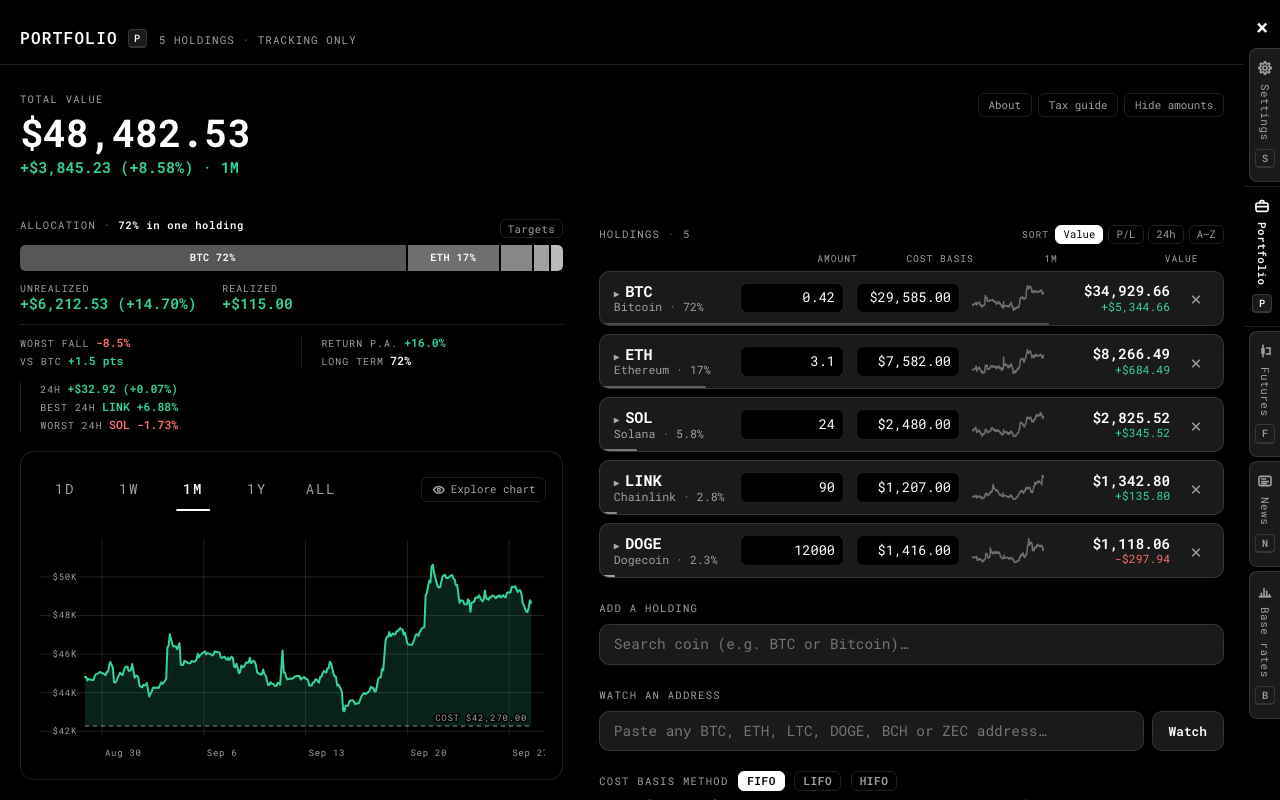
Task: Sort holdings by Value
Action: [1079, 235]
